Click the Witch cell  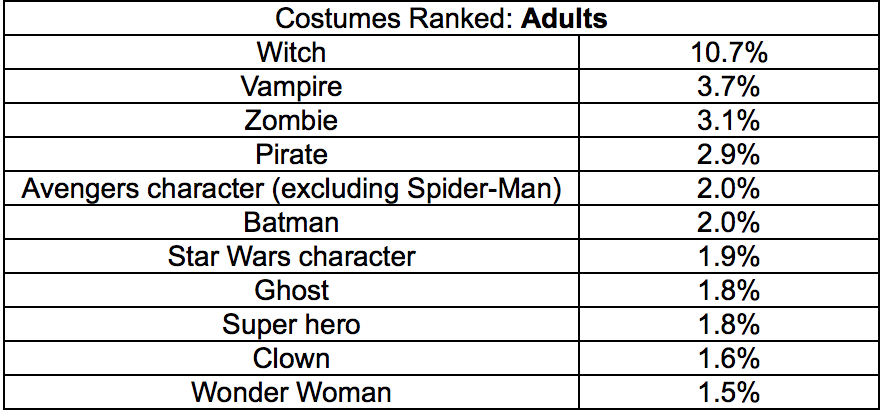tap(291, 53)
